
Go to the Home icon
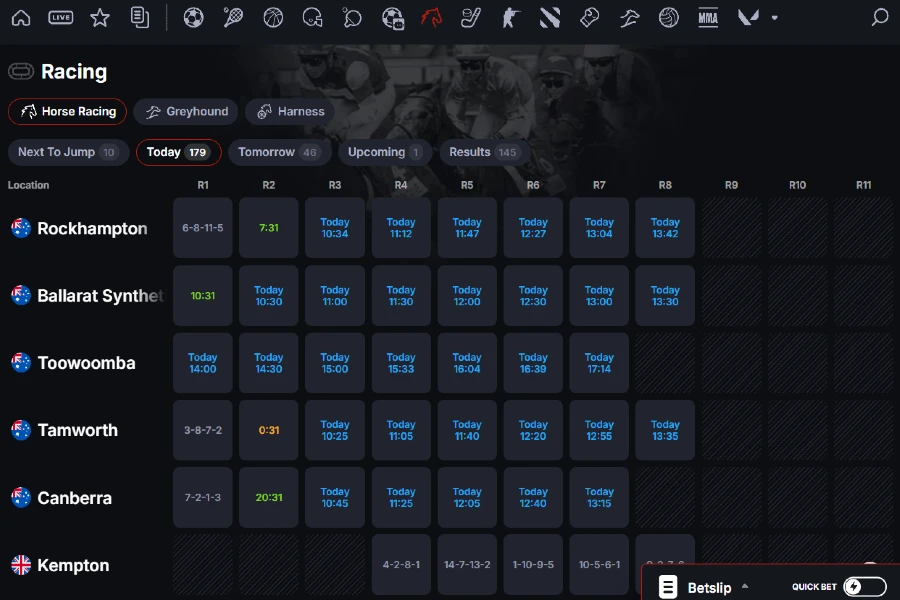(21, 17)
